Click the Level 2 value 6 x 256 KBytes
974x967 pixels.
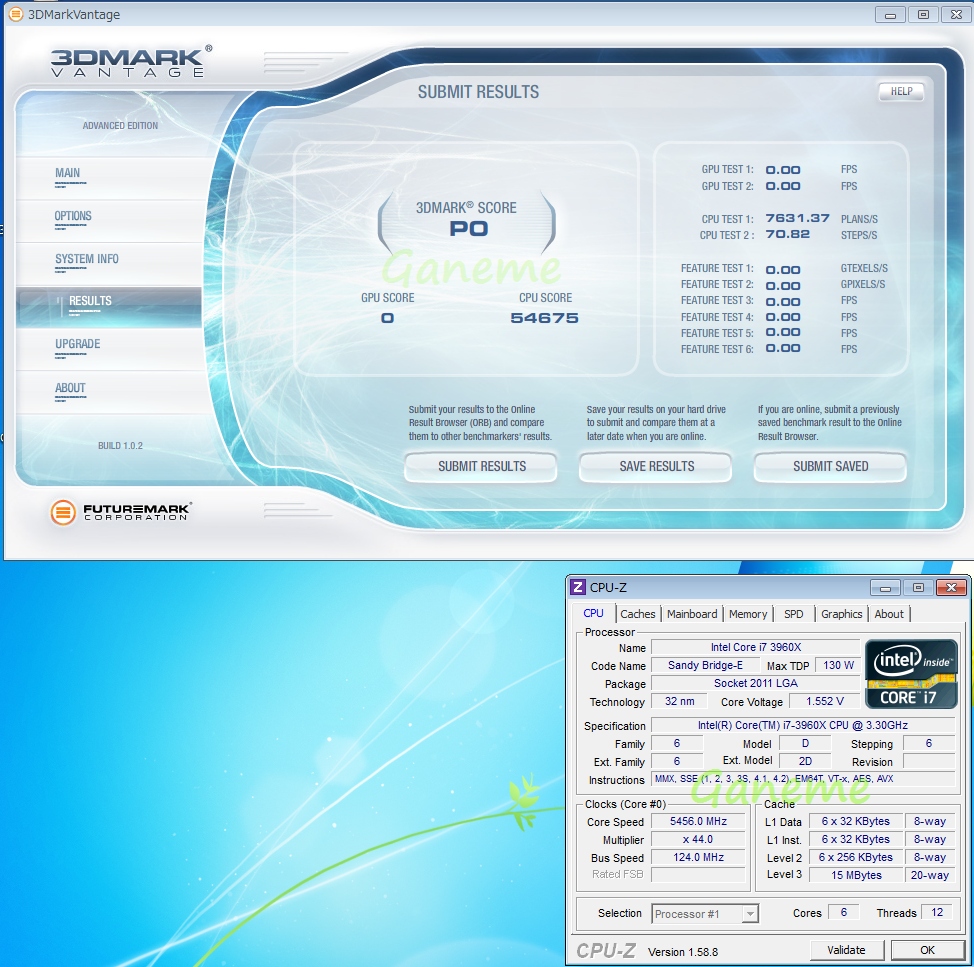pyautogui.click(x=856, y=857)
